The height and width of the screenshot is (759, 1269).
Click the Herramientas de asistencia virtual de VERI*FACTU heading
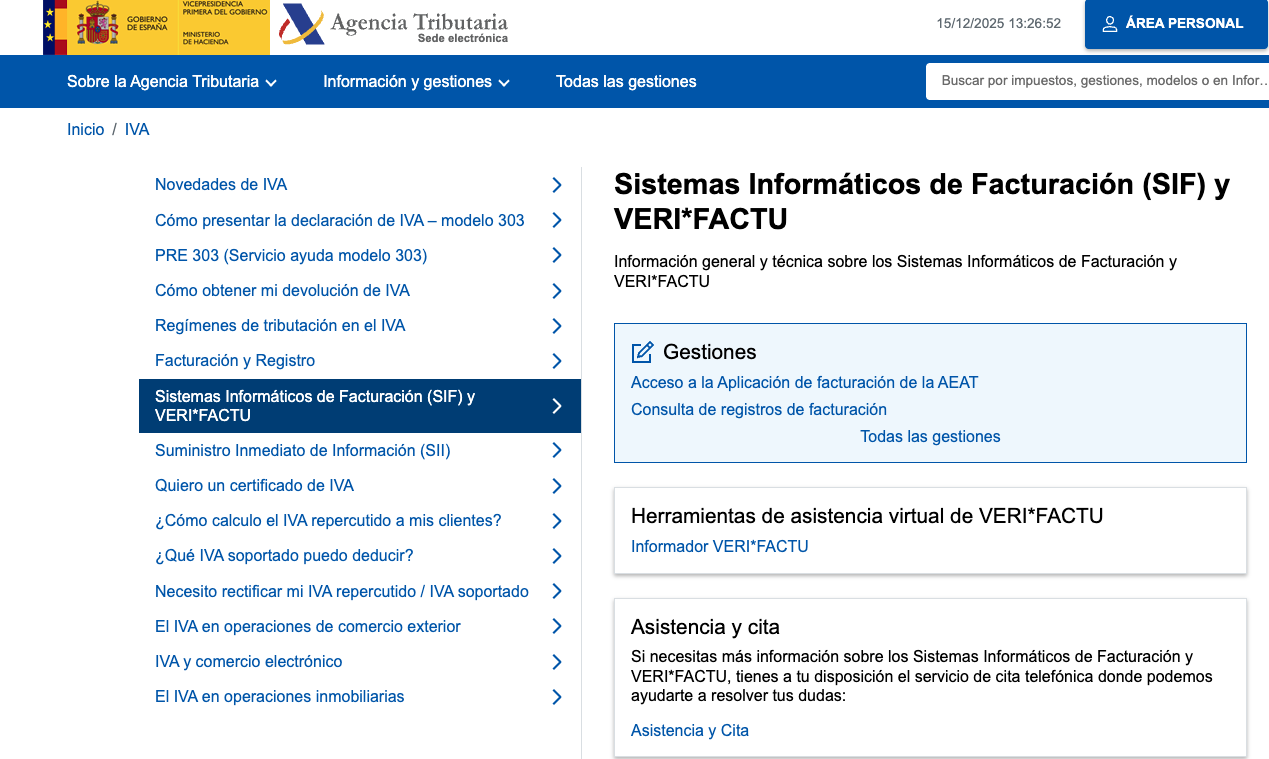(x=867, y=516)
